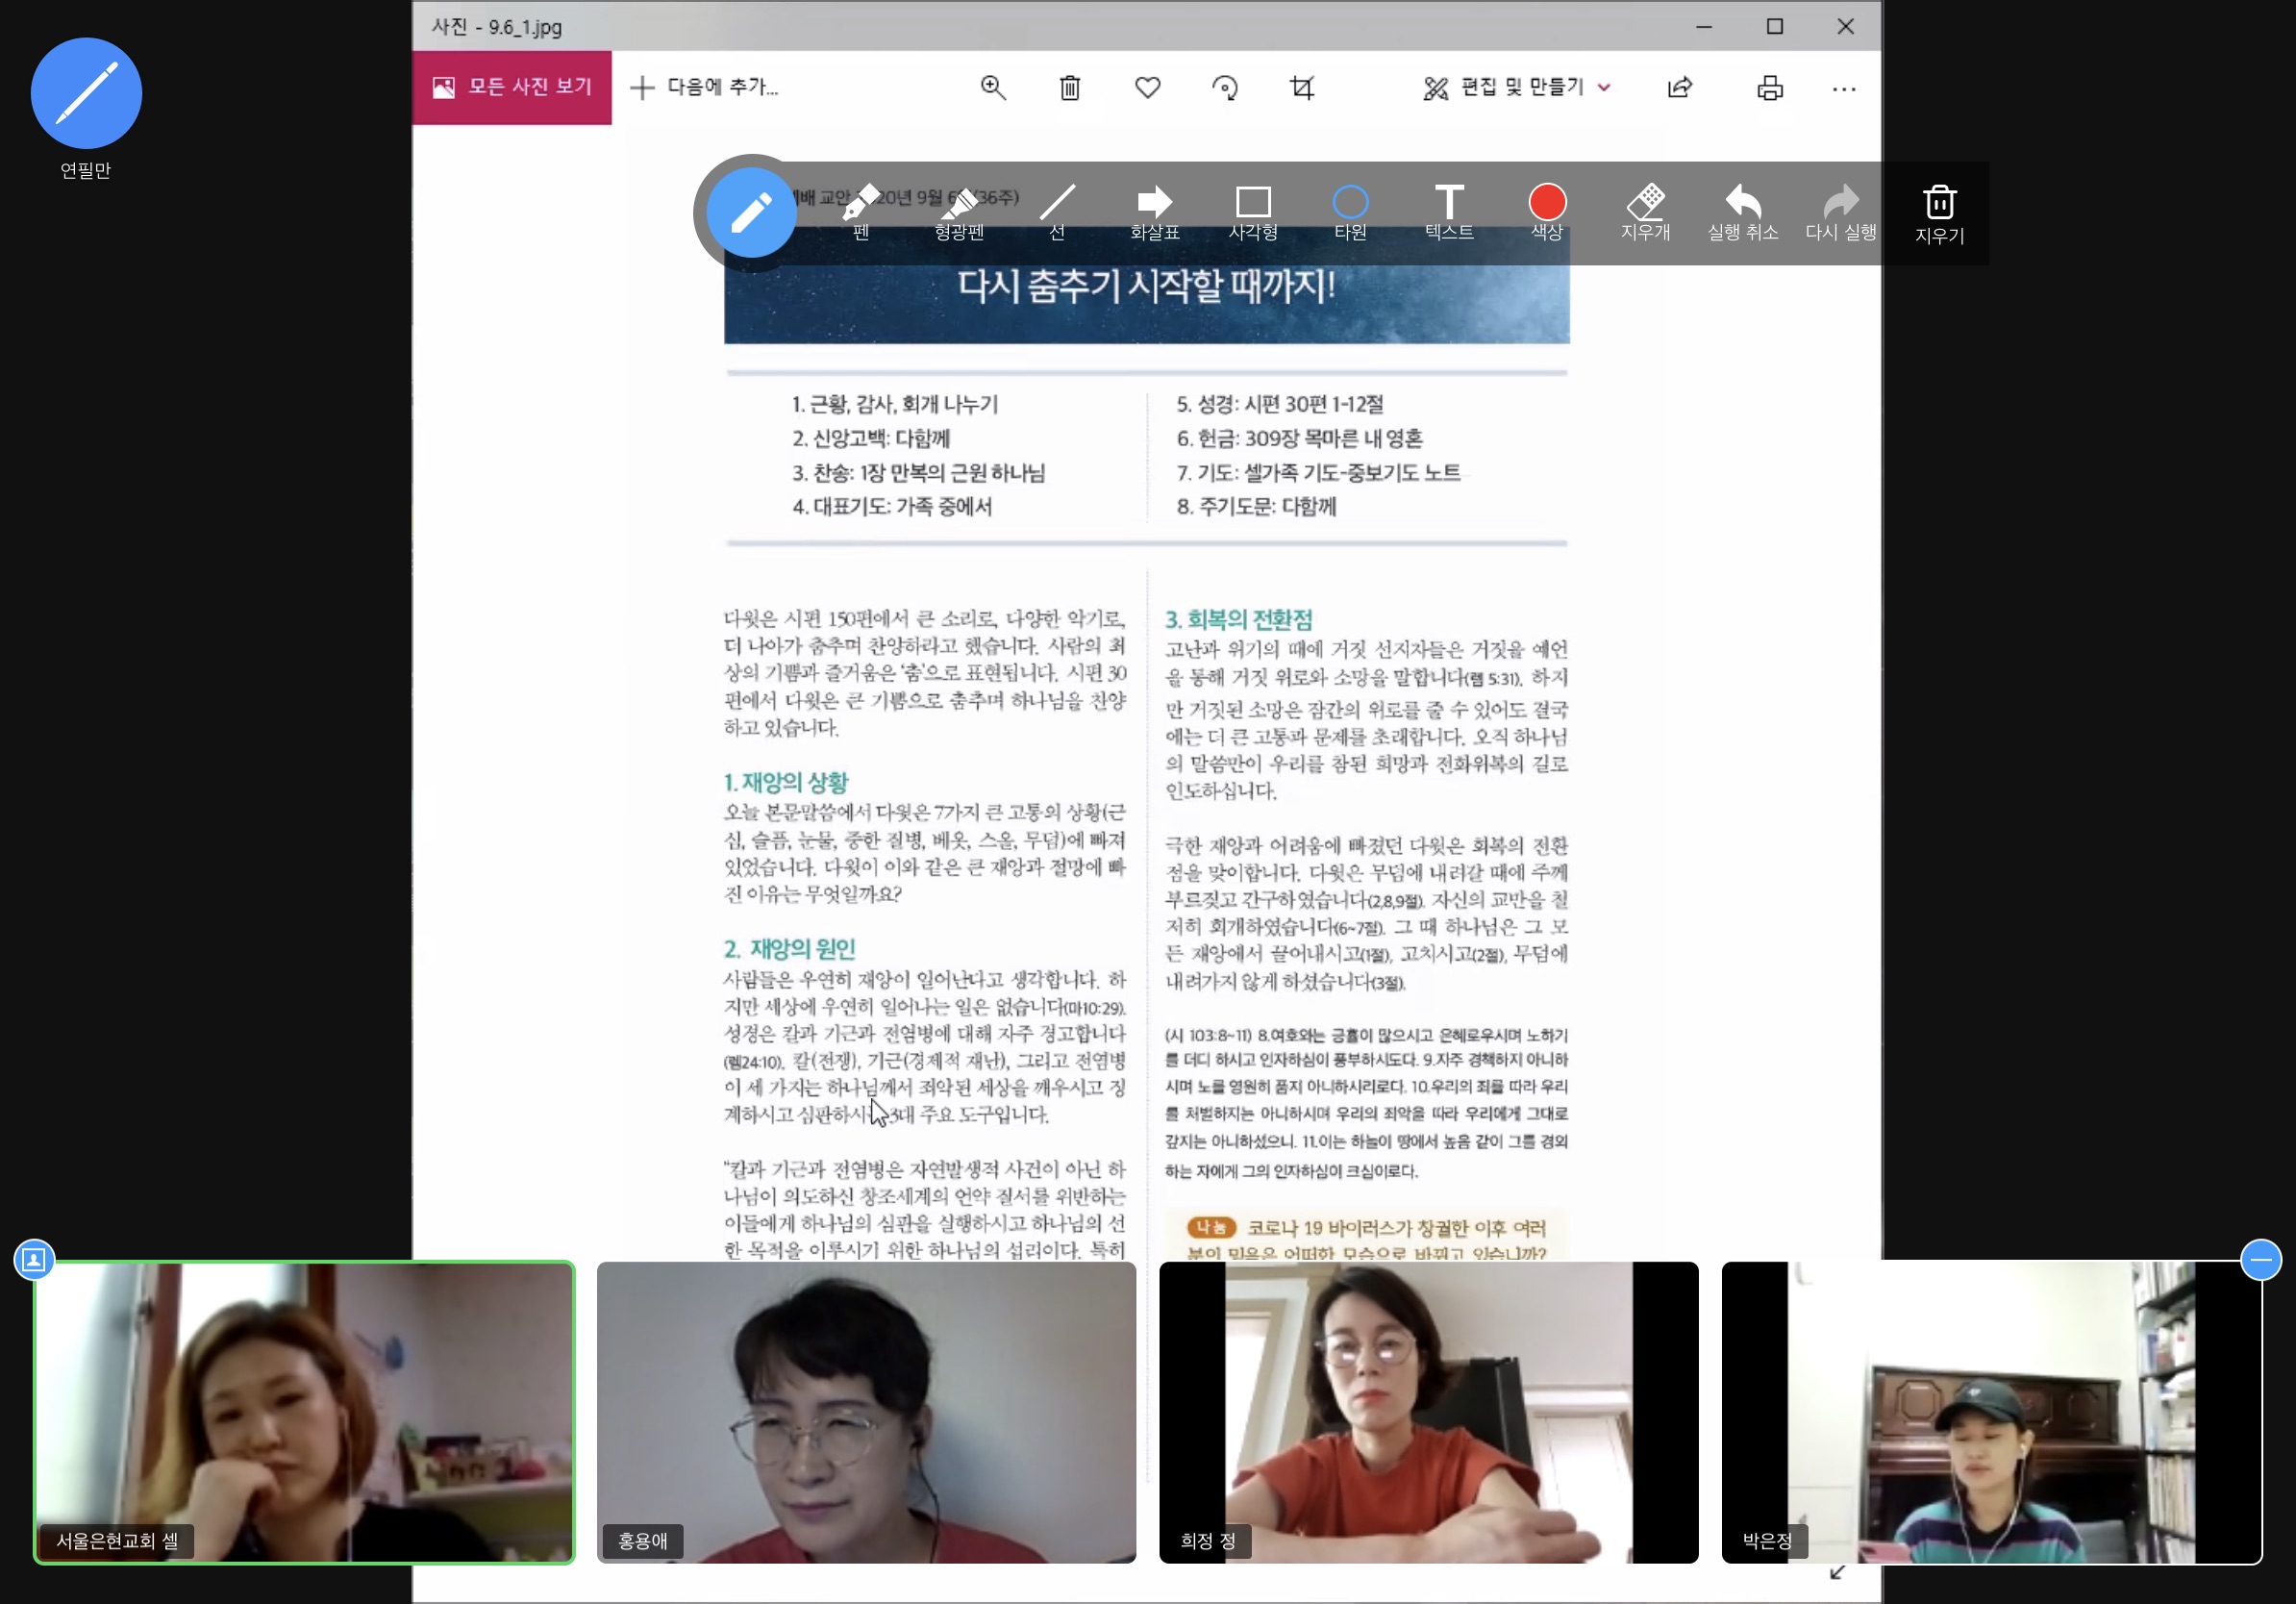Select 희정 정 video tile
The height and width of the screenshot is (1604, 2296).
(1428, 1412)
